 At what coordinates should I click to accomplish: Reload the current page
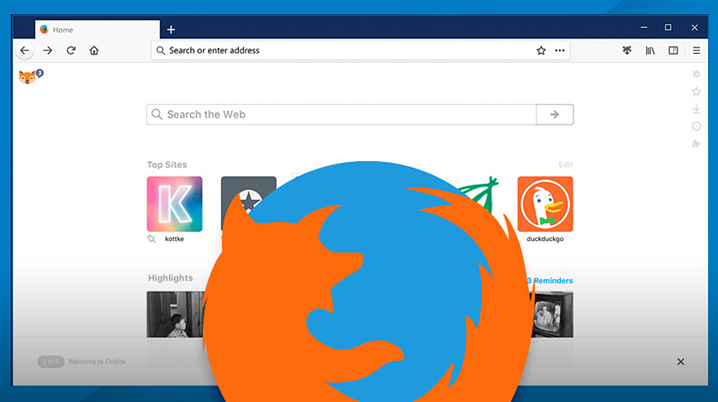pyautogui.click(x=71, y=50)
